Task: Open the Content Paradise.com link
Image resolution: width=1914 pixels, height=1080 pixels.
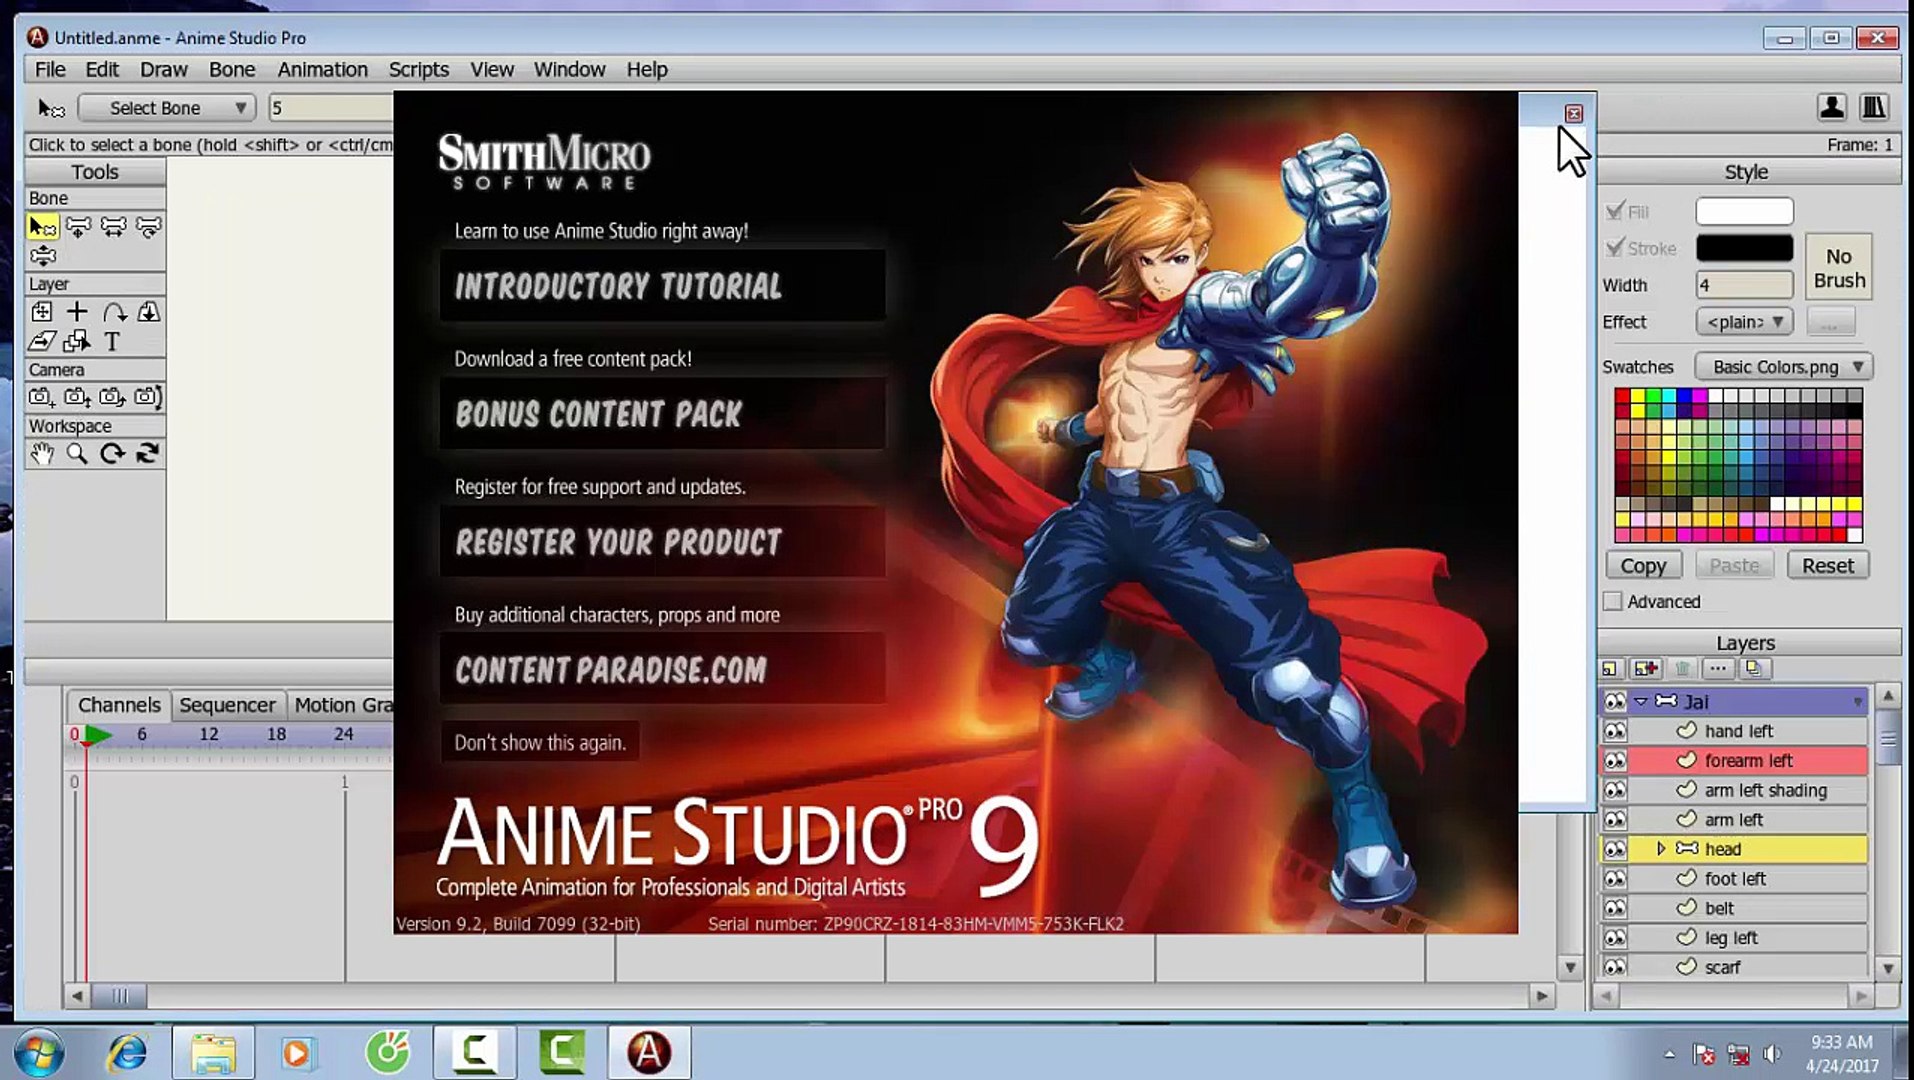Action: click(662, 669)
